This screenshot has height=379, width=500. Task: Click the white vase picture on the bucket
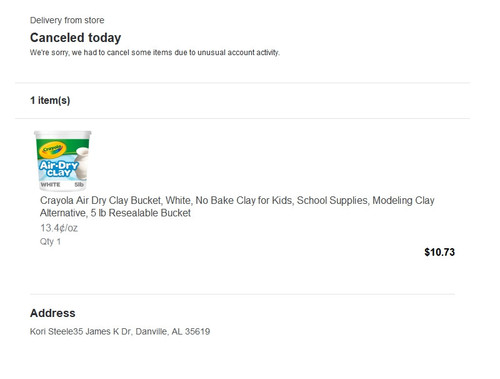tap(81, 163)
